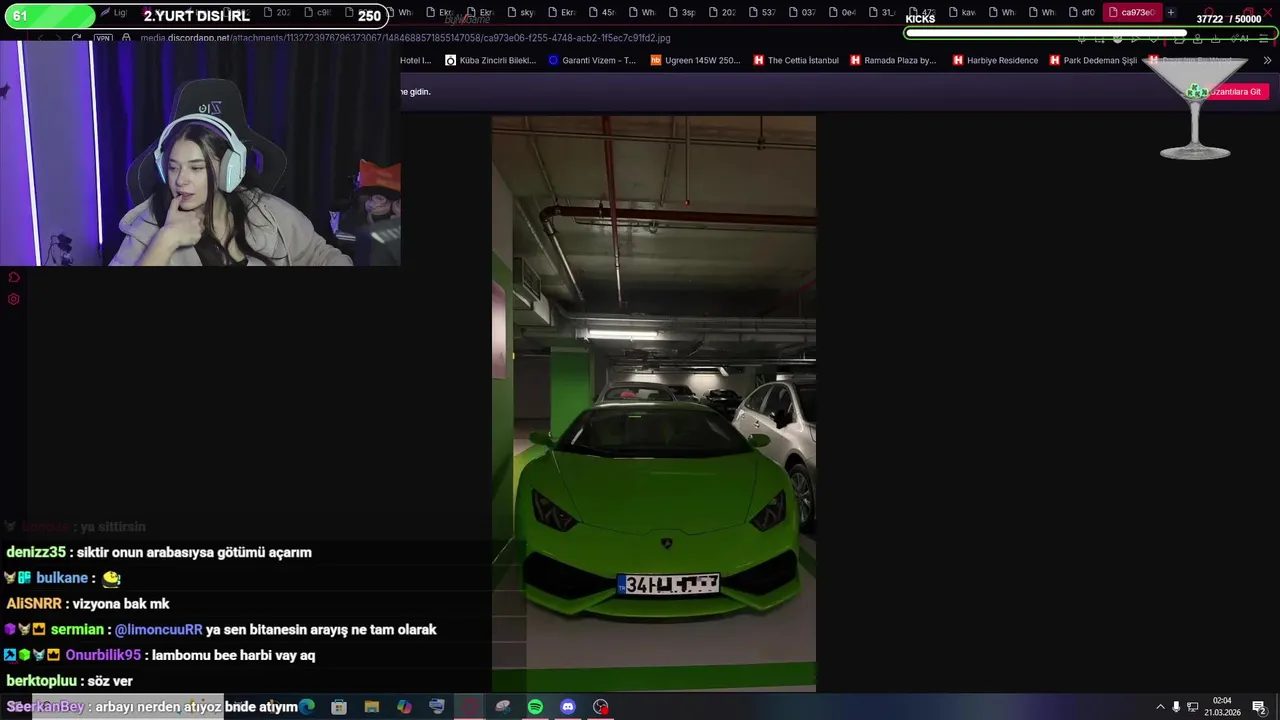Viewport: 1280px width, 720px height.
Task: Click the 2.YURT DISI IRL title
Action: (x=196, y=16)
